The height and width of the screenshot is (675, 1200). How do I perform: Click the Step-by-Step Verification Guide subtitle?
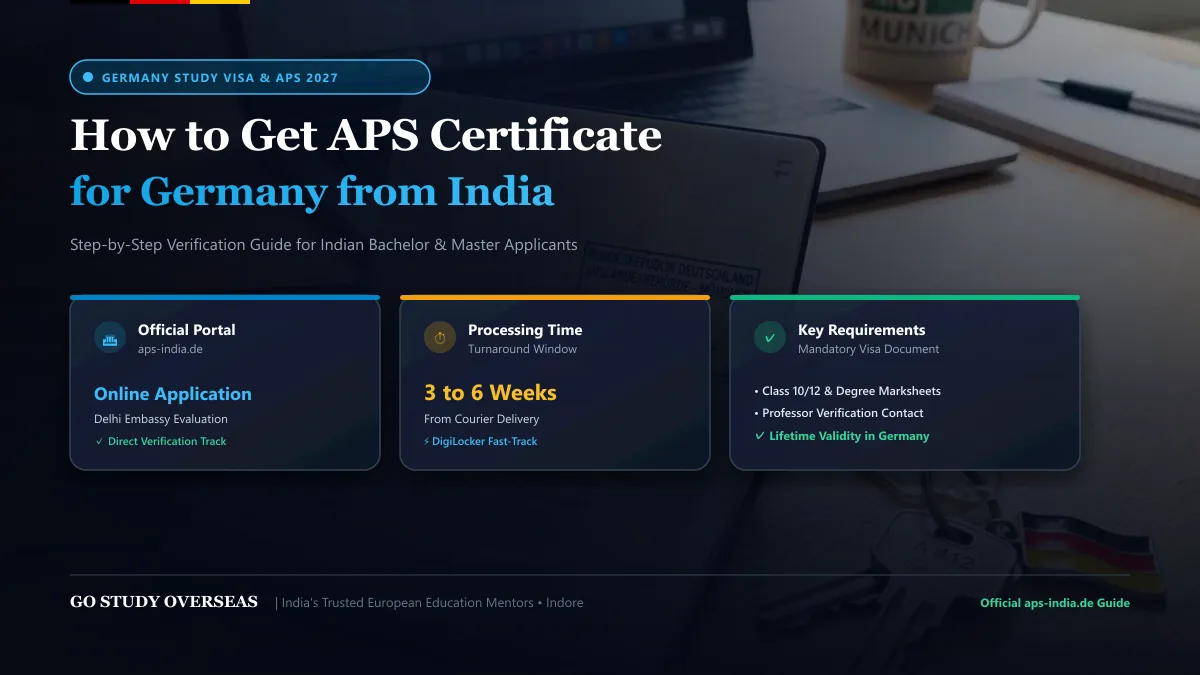324,244
